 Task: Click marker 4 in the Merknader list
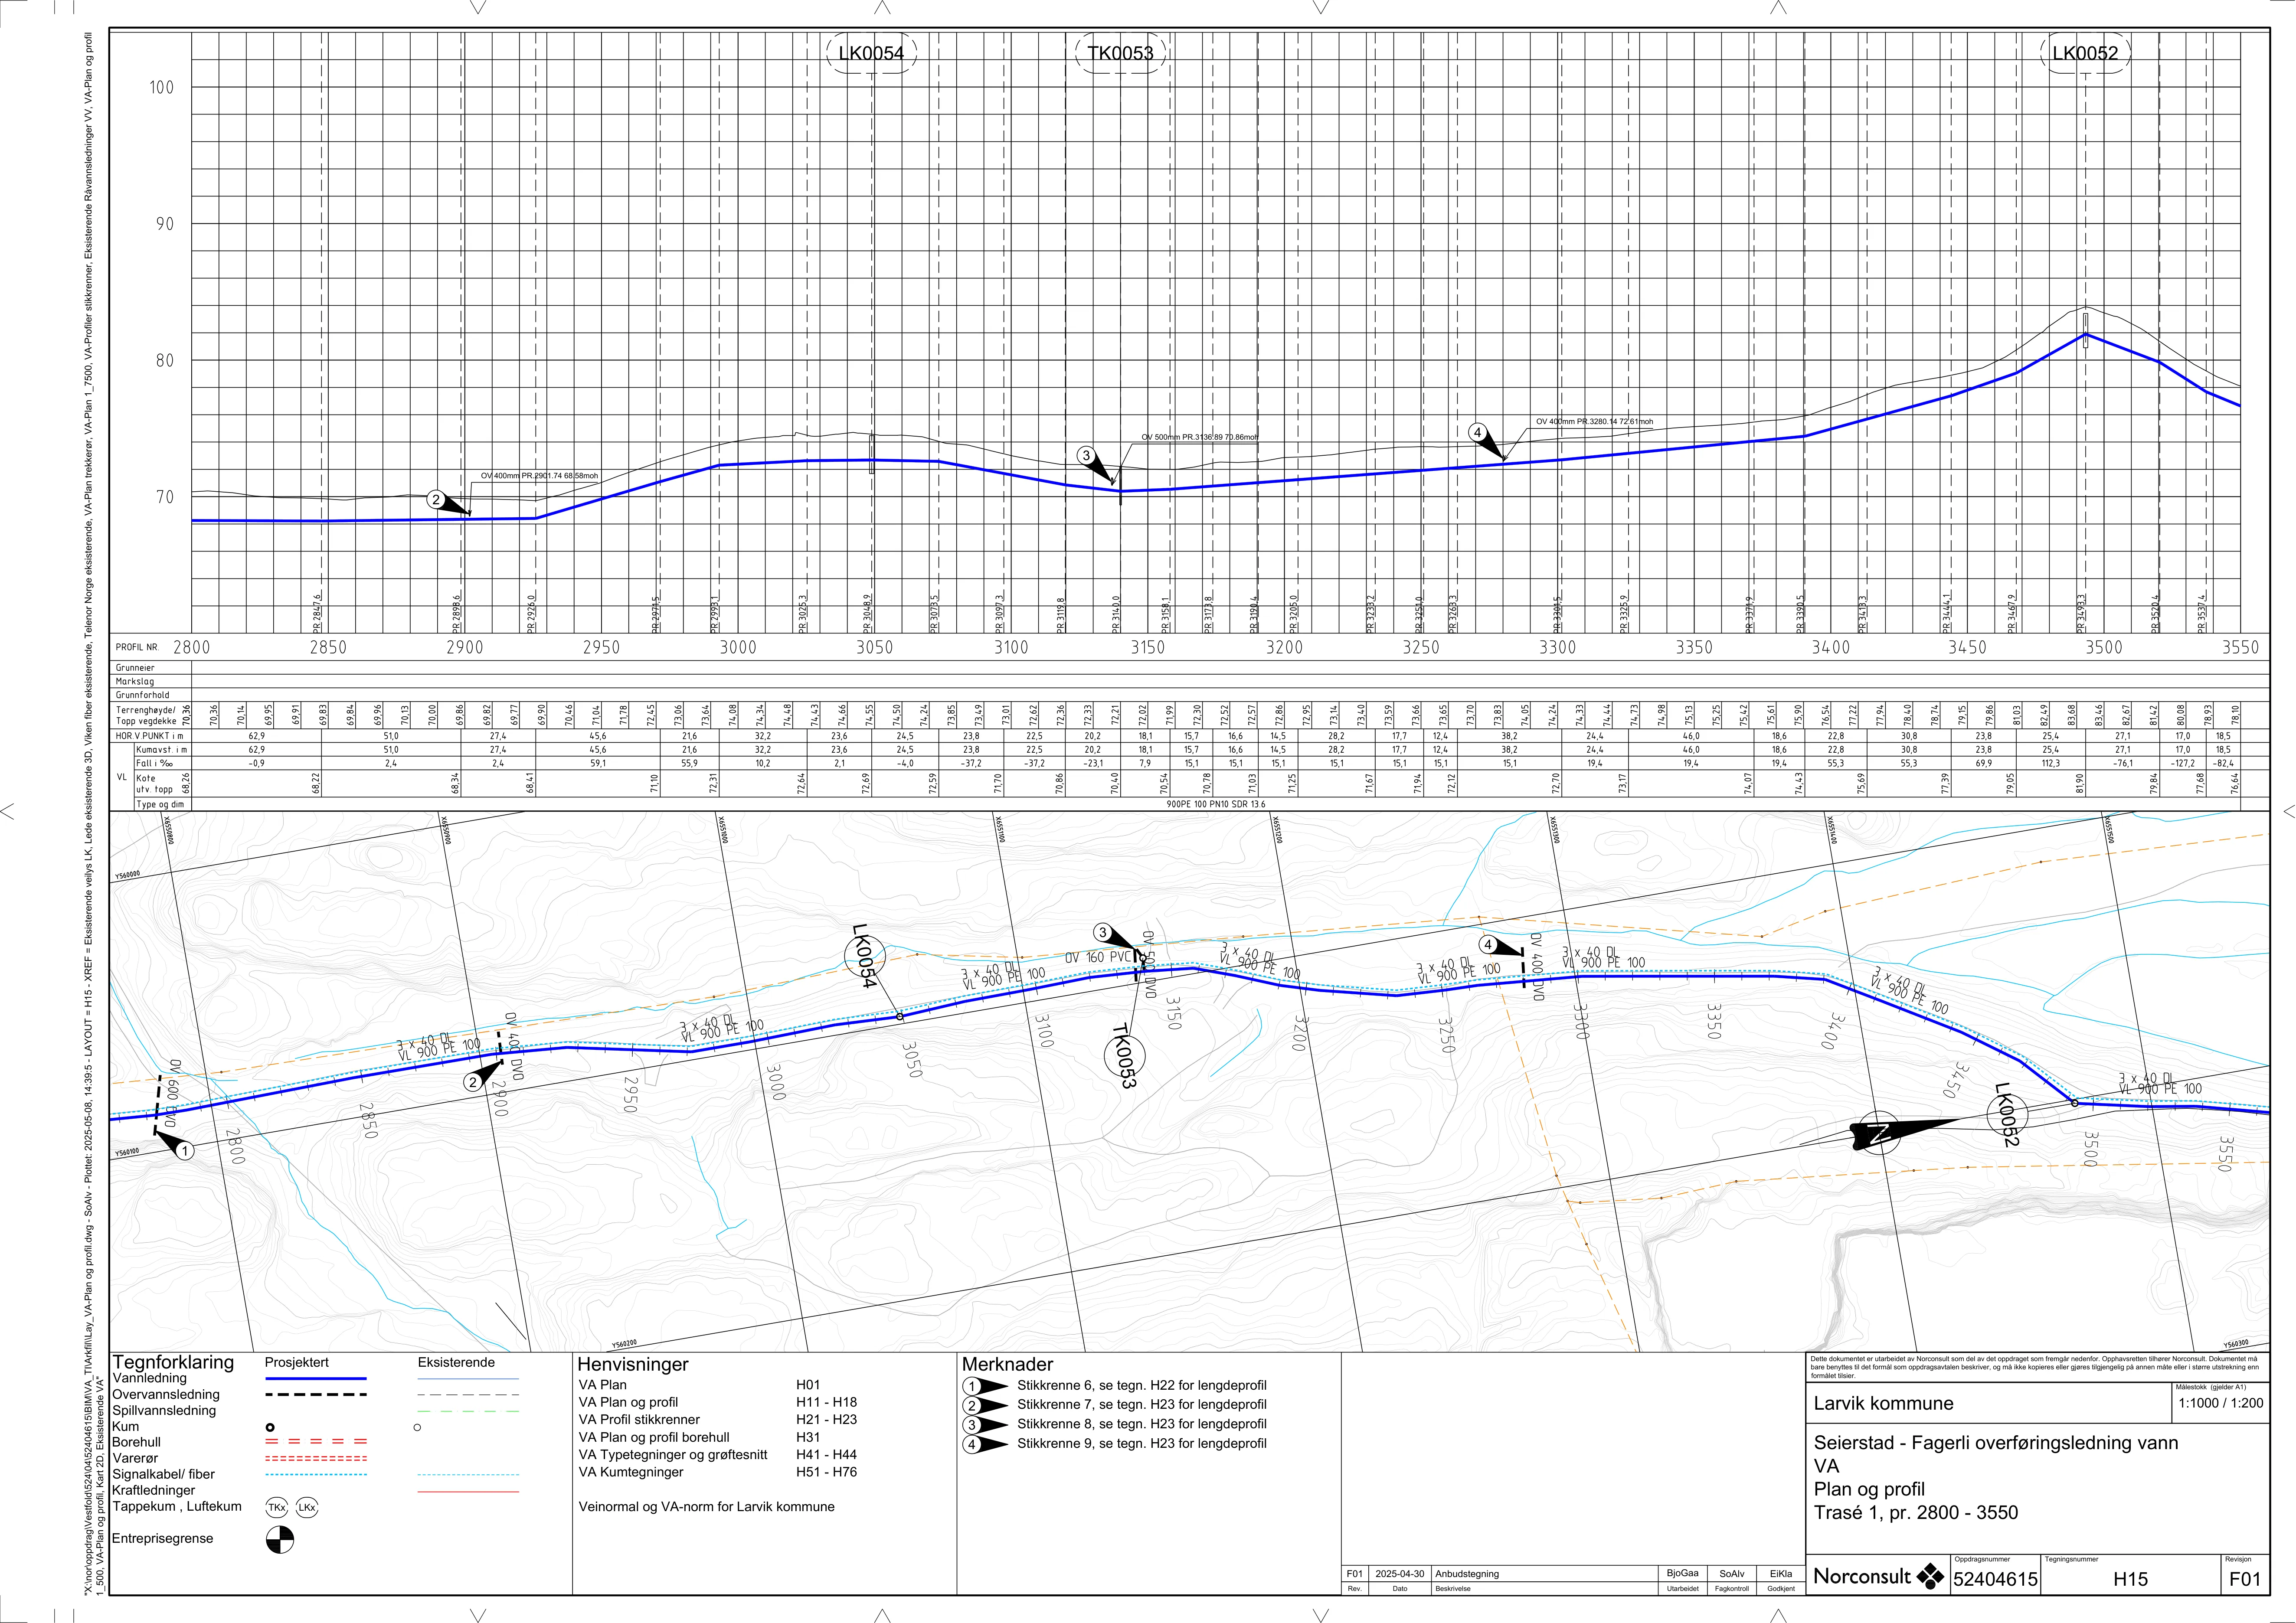click(972, 1444)
